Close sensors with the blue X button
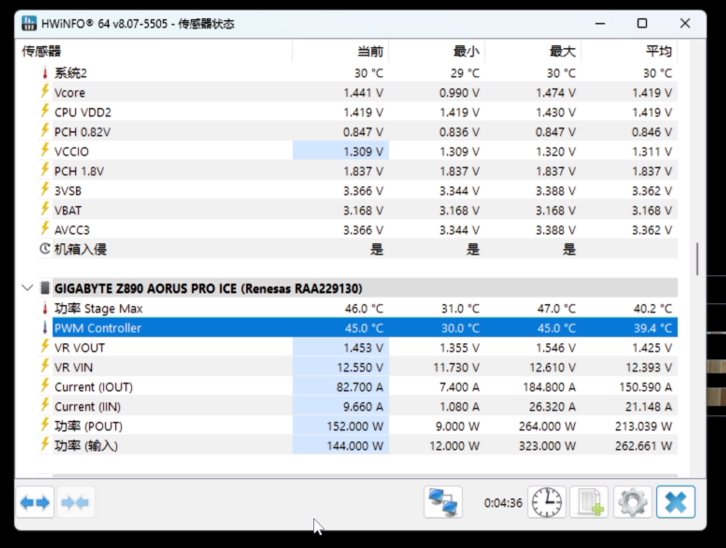726x548 pixels. tap(676, 502)
